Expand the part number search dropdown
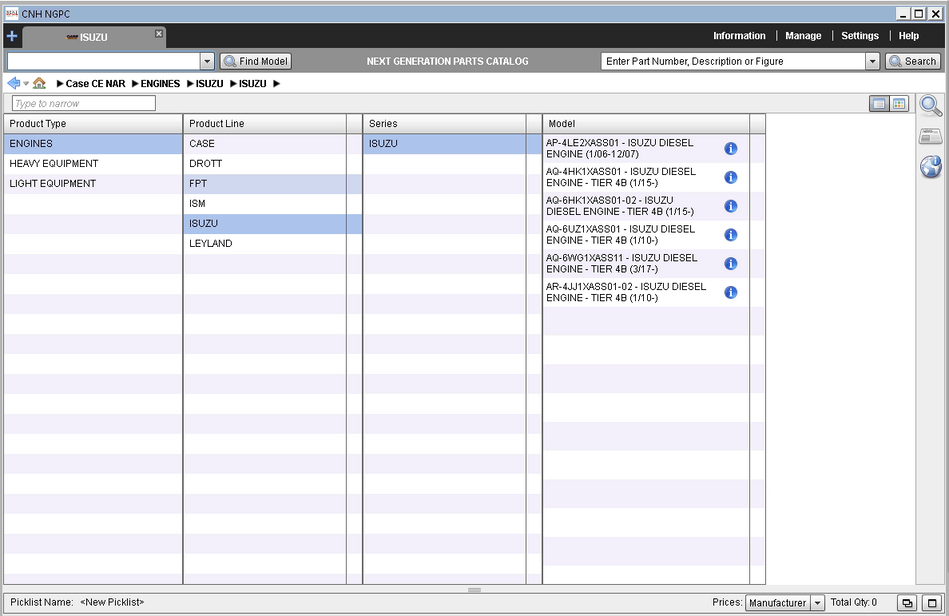This screenshot has height=616, width=949. tap(871, 61)
